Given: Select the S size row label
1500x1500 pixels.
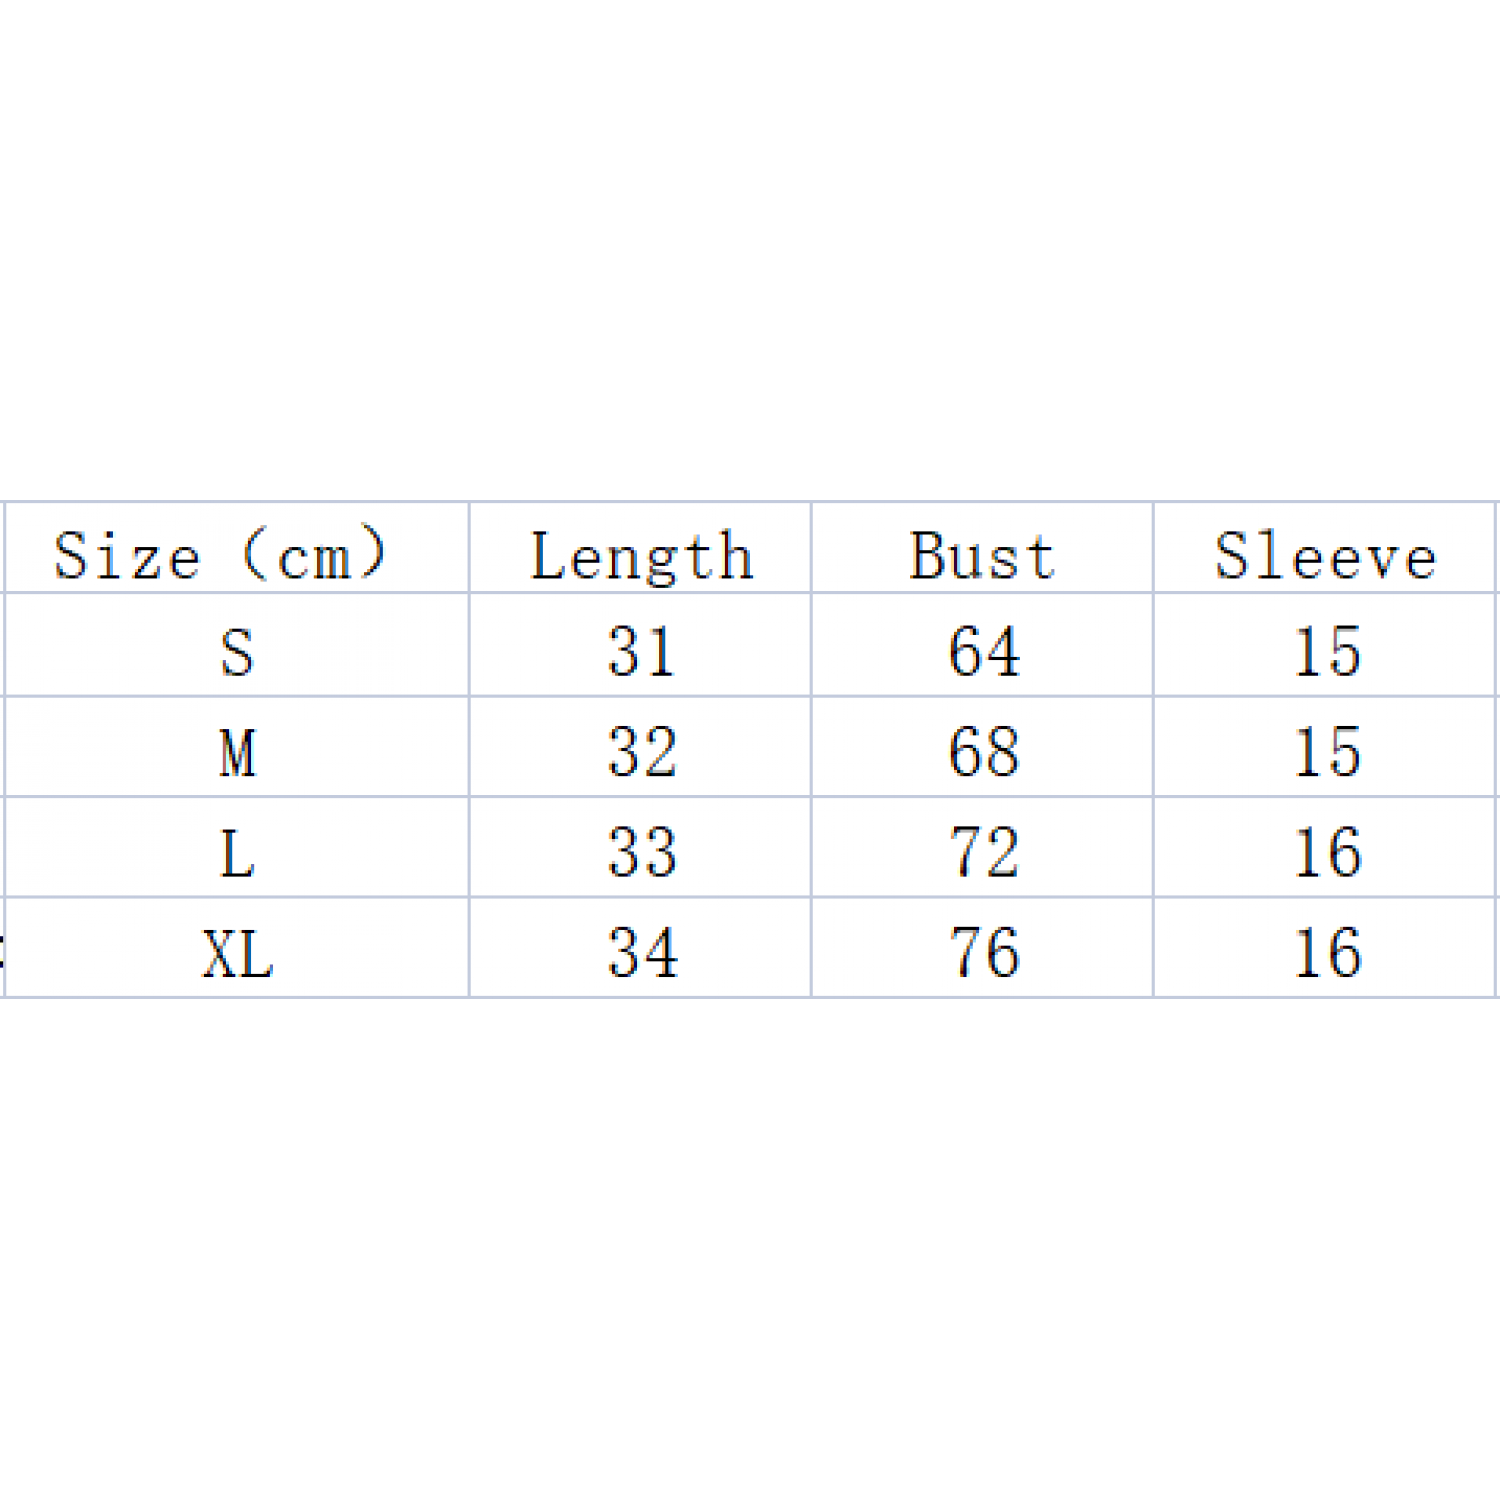Looking at the screenshot, I should pyautogui.click(x=237, y=652).
